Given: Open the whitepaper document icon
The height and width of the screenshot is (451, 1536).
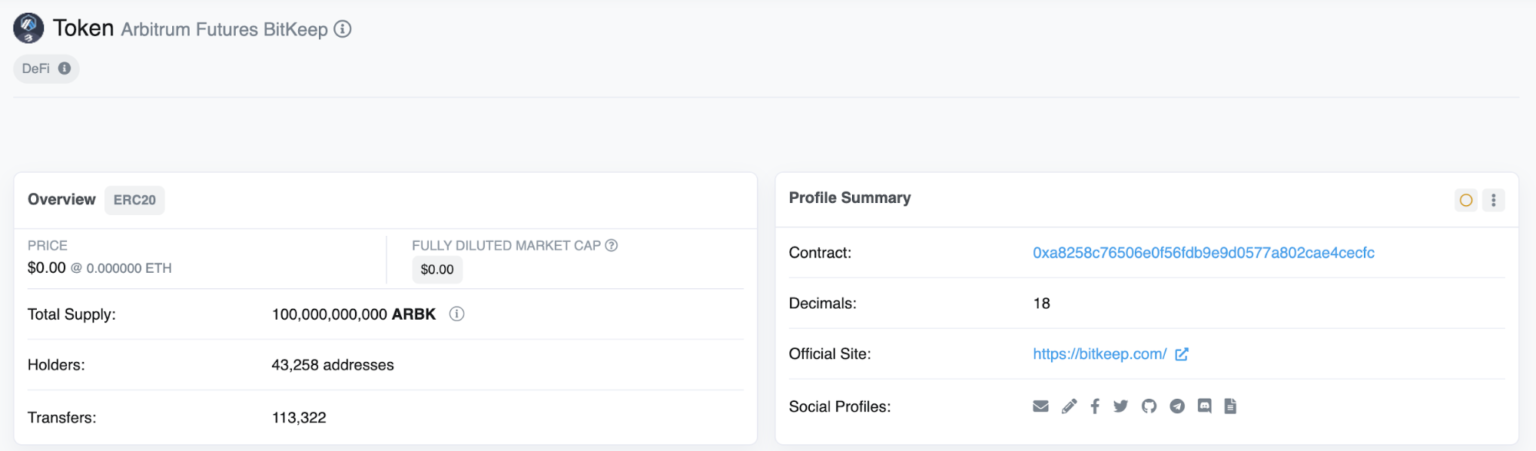Looking at the screenshot, I should coord(1231,406).
